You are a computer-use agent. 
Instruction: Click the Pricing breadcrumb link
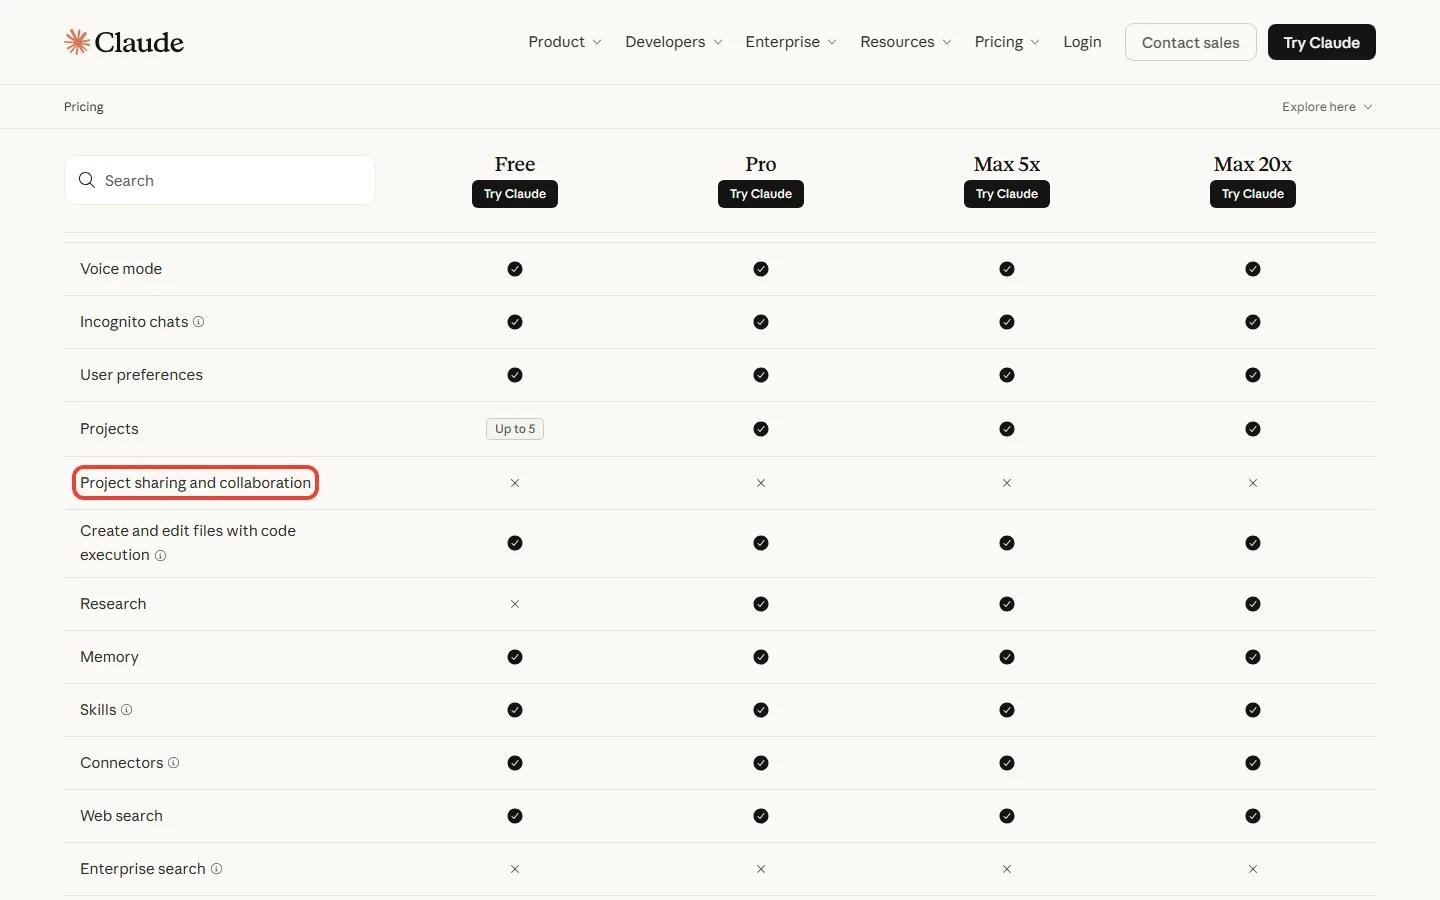84,107
